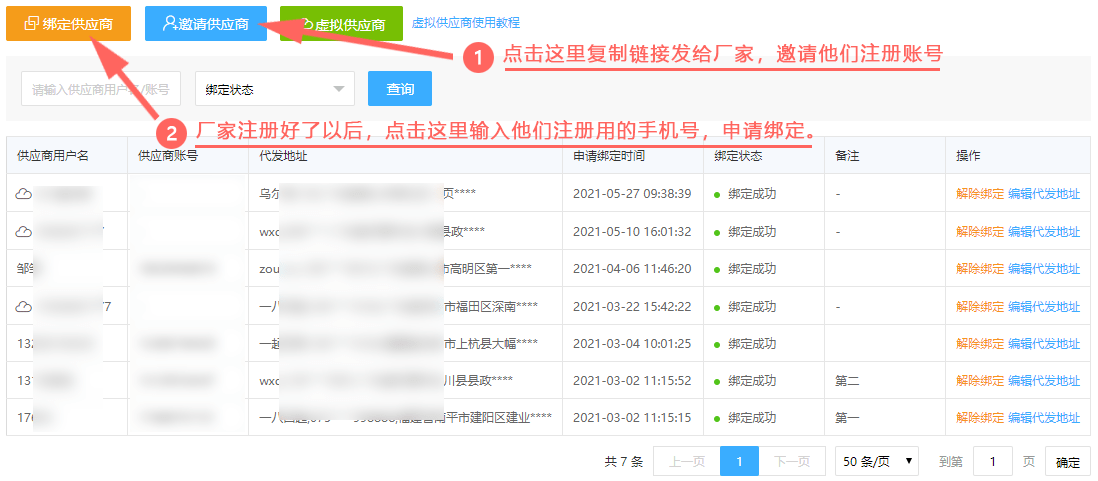
Task: Click 解除绑定 for the 2021-04-06 row
Action: coord(980,268)
